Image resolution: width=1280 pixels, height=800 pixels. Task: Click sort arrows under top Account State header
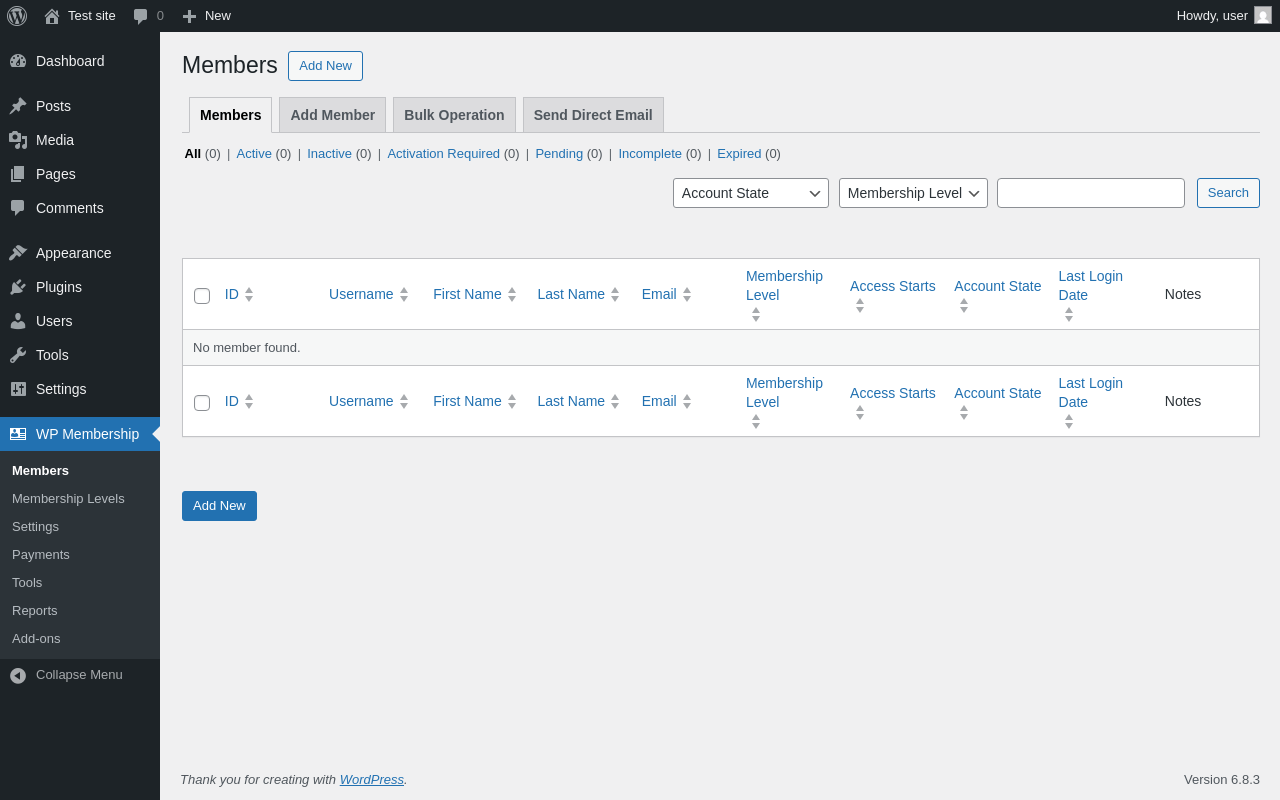(964, 305)
